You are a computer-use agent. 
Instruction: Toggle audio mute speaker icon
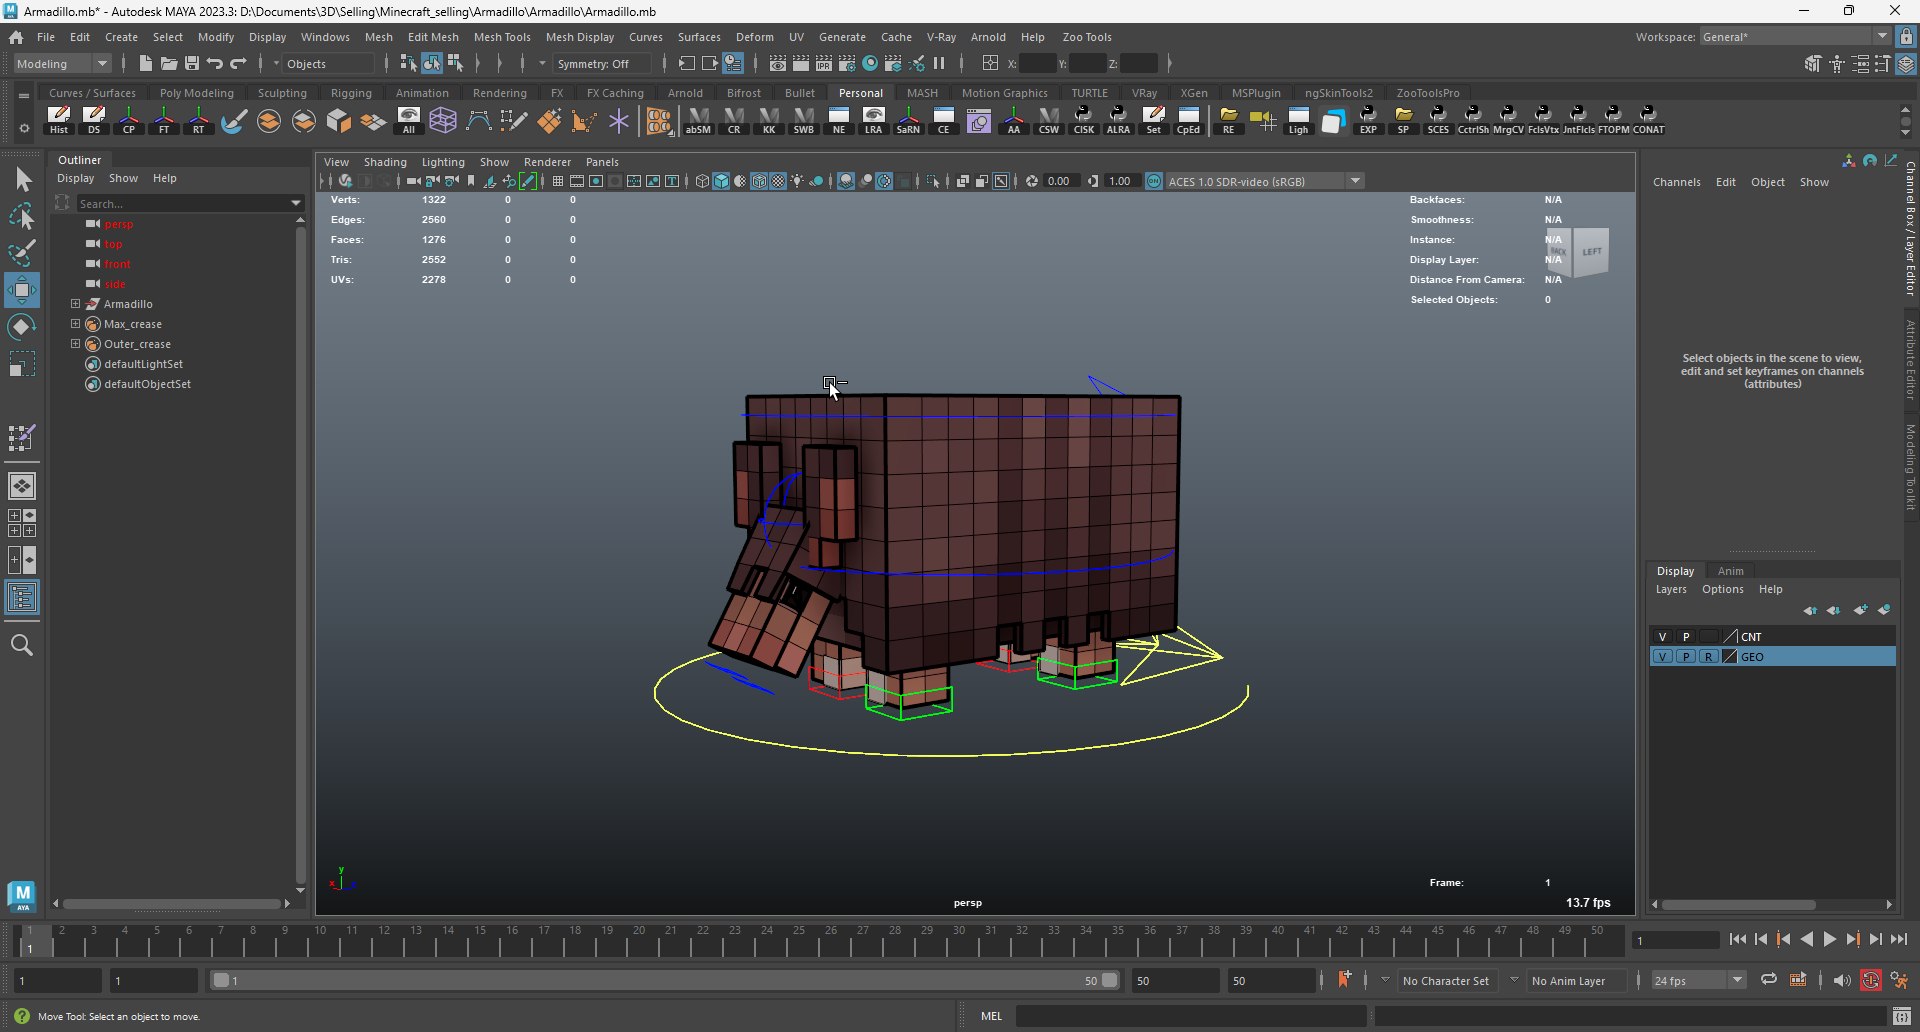tap(1842, 980)
